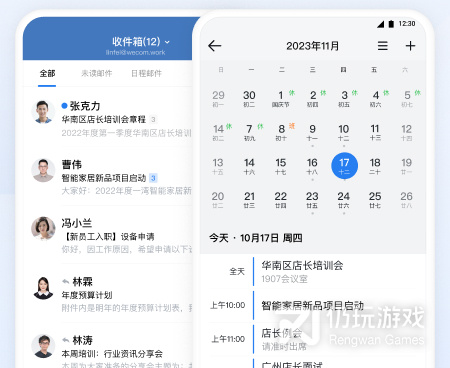450x368 pixels.
Task: Select calendar date 10
Action: pos(344,132)
